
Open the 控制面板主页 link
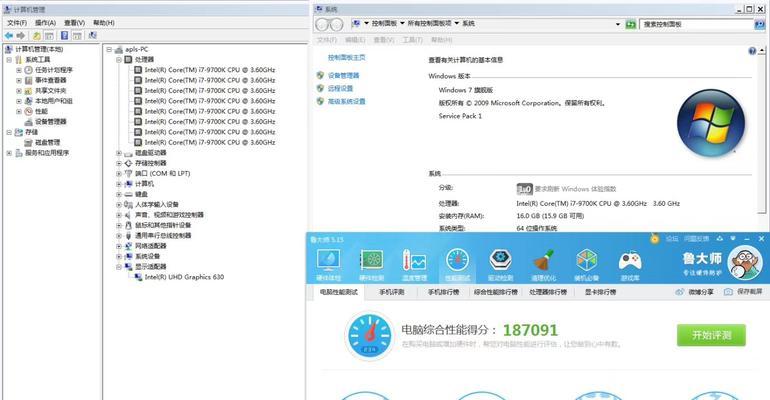click(x=347, y=57)
